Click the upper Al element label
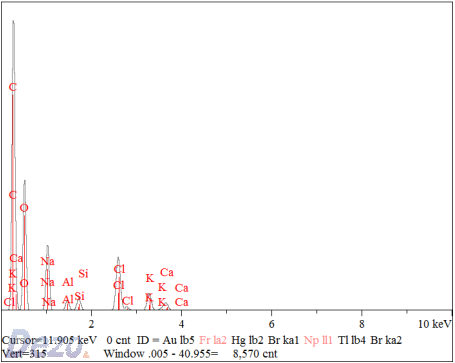The height and width of the screenshot is (363, 455). pyautogui.click(x=68, y=282)
